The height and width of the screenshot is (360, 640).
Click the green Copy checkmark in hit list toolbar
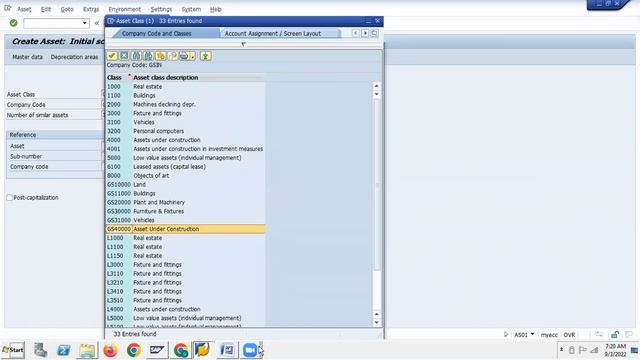[112, 56]
